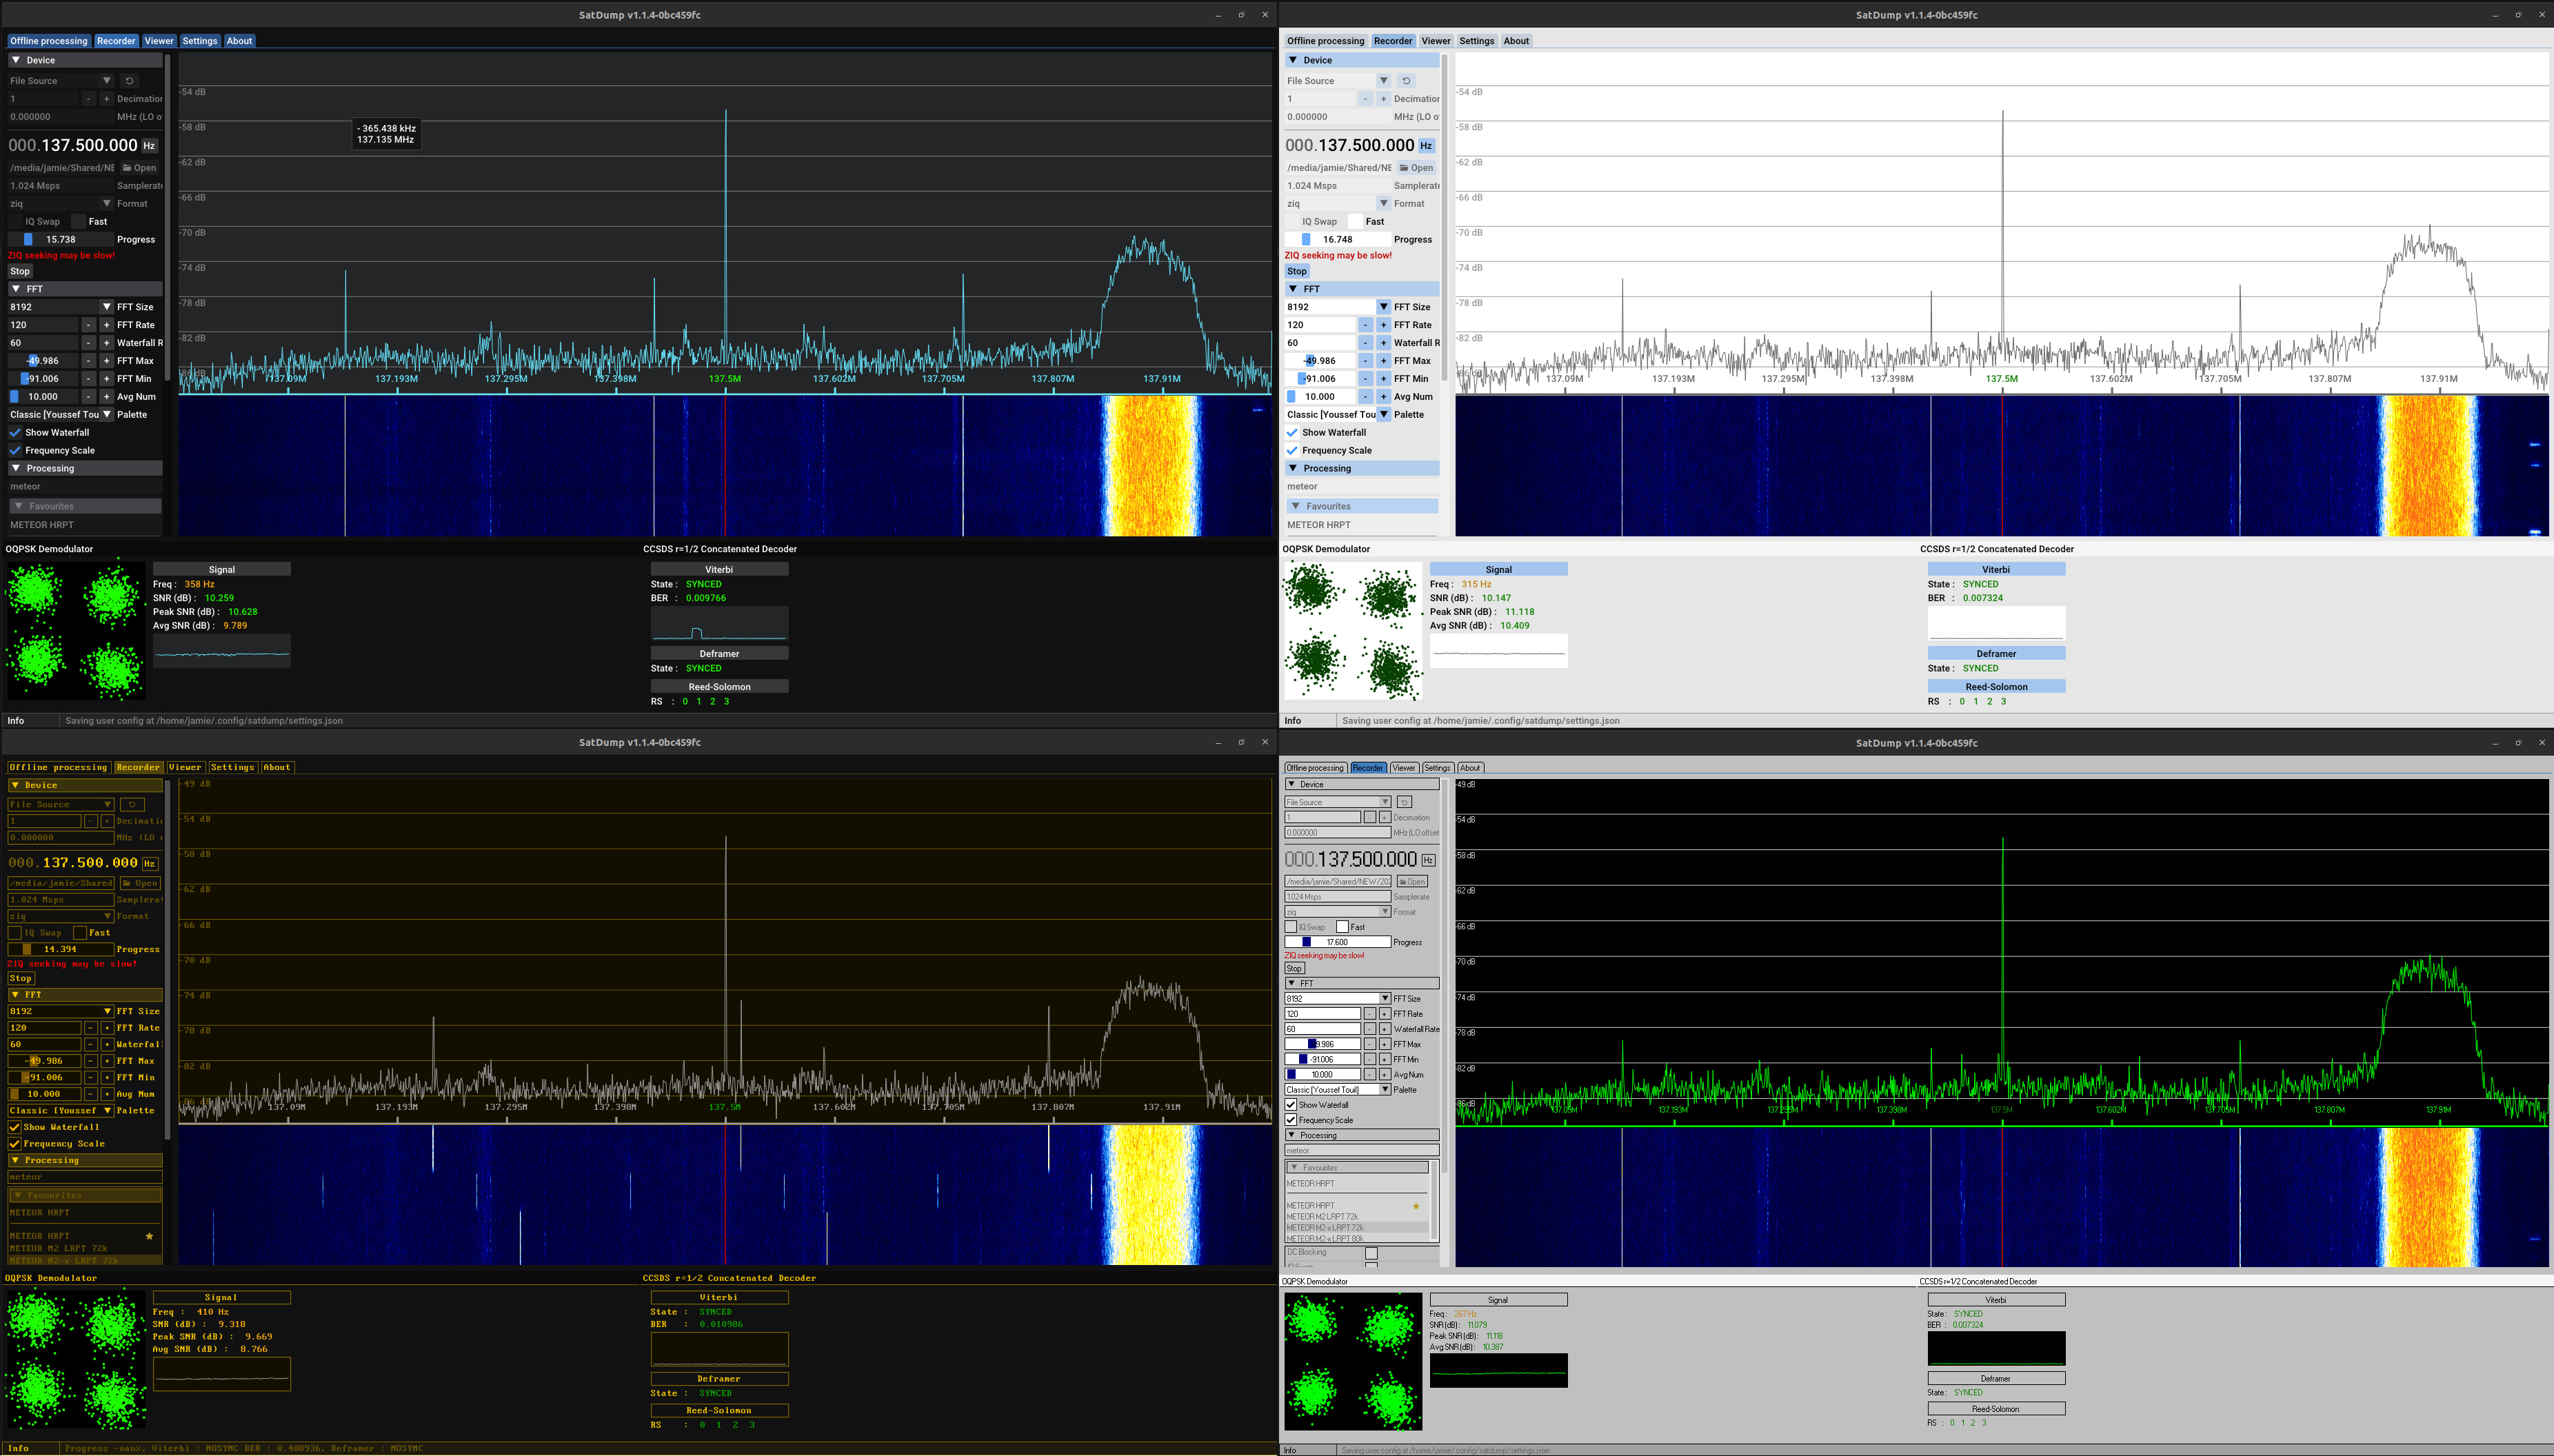Click the folder Open button in dark-theme window
2554x1456 pixels.
140,168
